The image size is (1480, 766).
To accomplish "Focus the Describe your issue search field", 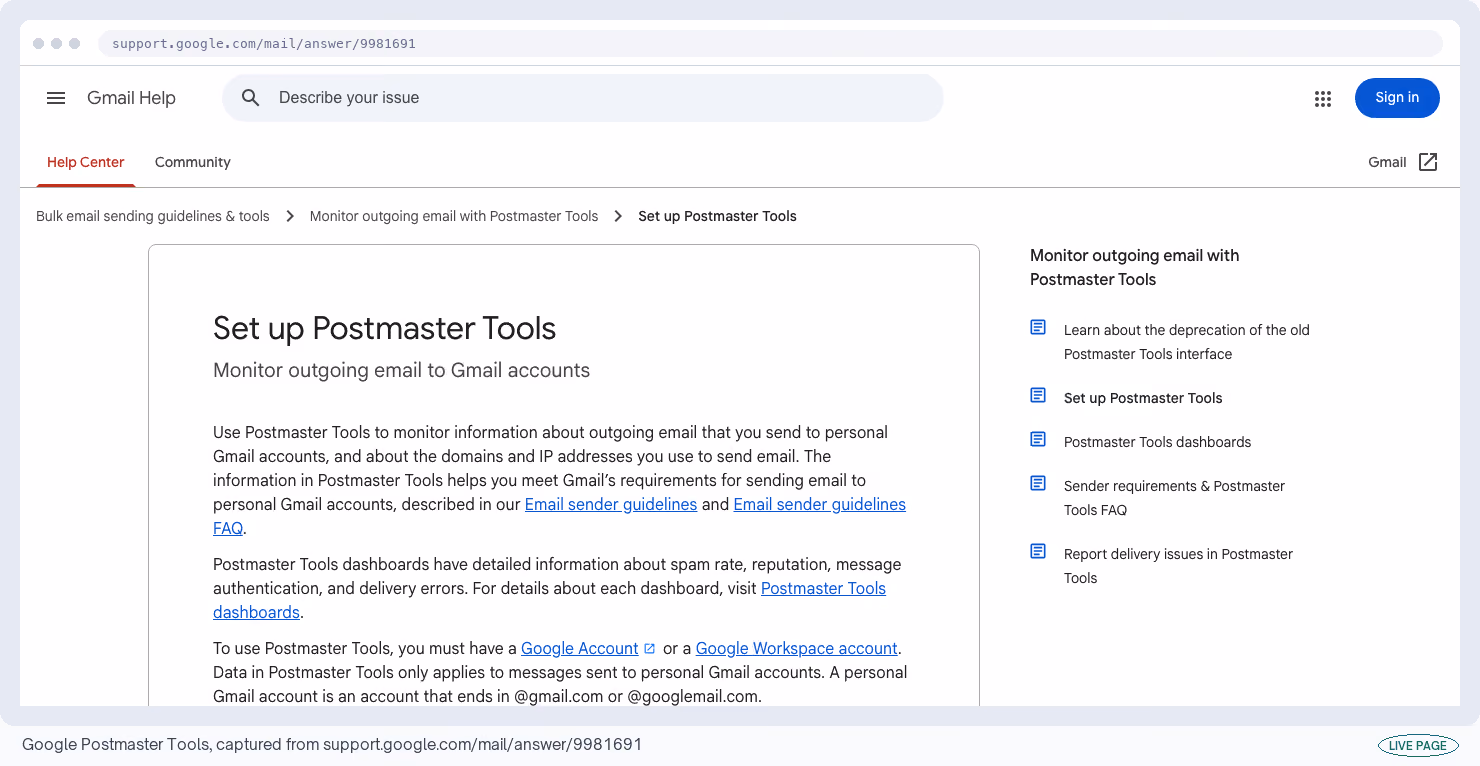I will click(583, 98).
